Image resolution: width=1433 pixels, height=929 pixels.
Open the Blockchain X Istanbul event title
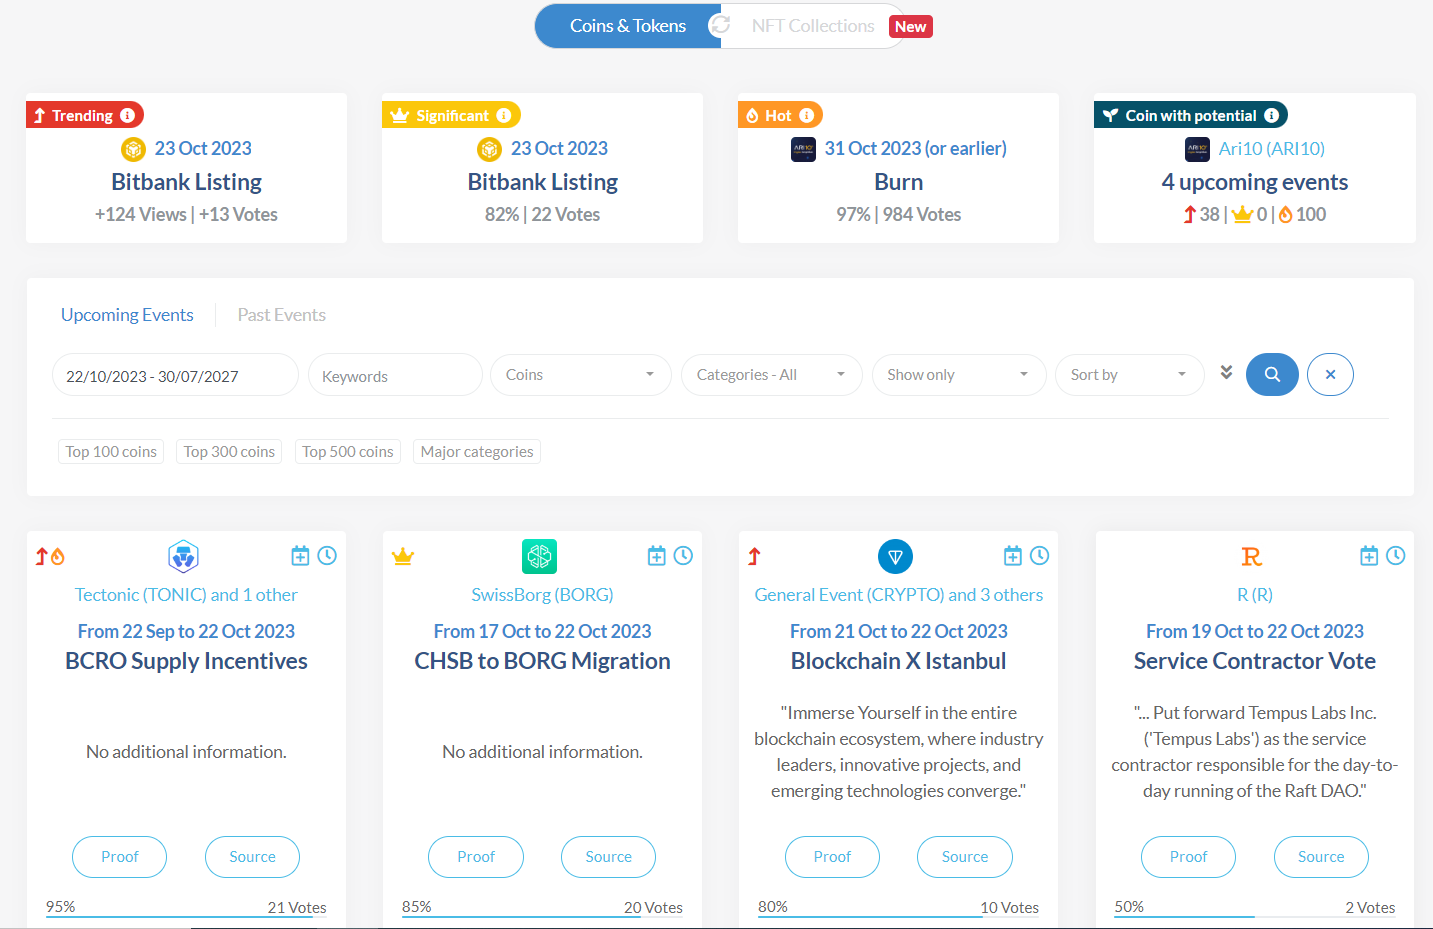pos(899,661)
